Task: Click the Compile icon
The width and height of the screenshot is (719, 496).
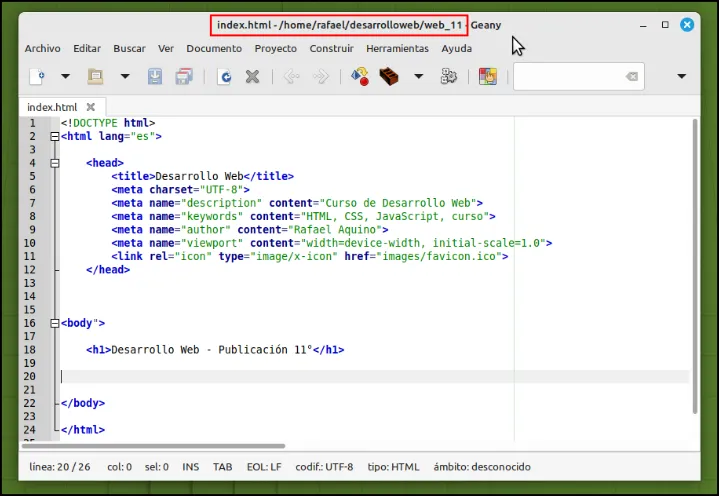Action: pos(360,76)
